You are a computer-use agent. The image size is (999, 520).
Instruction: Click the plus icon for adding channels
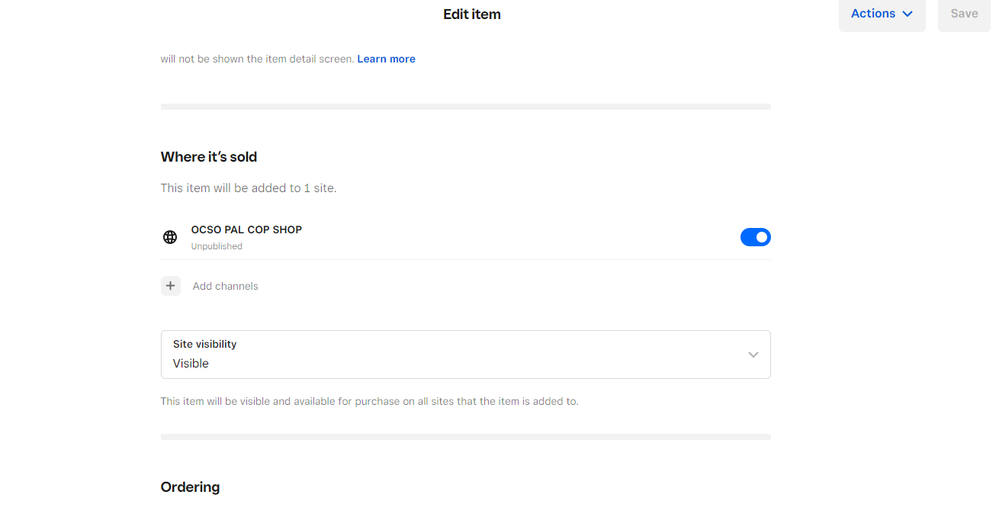tap(171, 286)
